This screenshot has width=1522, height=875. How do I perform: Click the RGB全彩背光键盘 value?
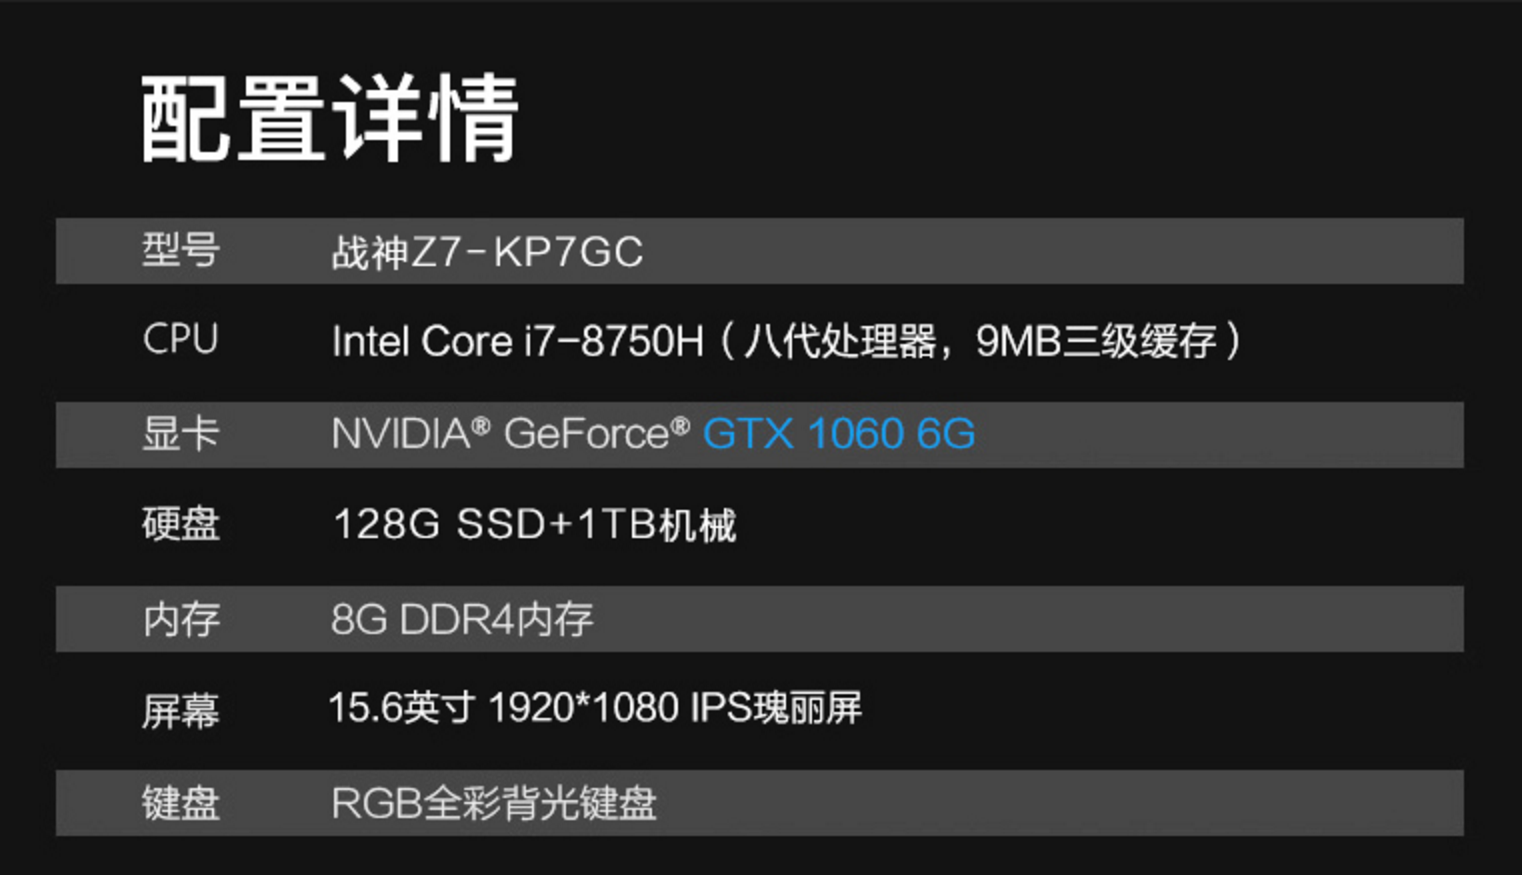click(x=494, y=803)
